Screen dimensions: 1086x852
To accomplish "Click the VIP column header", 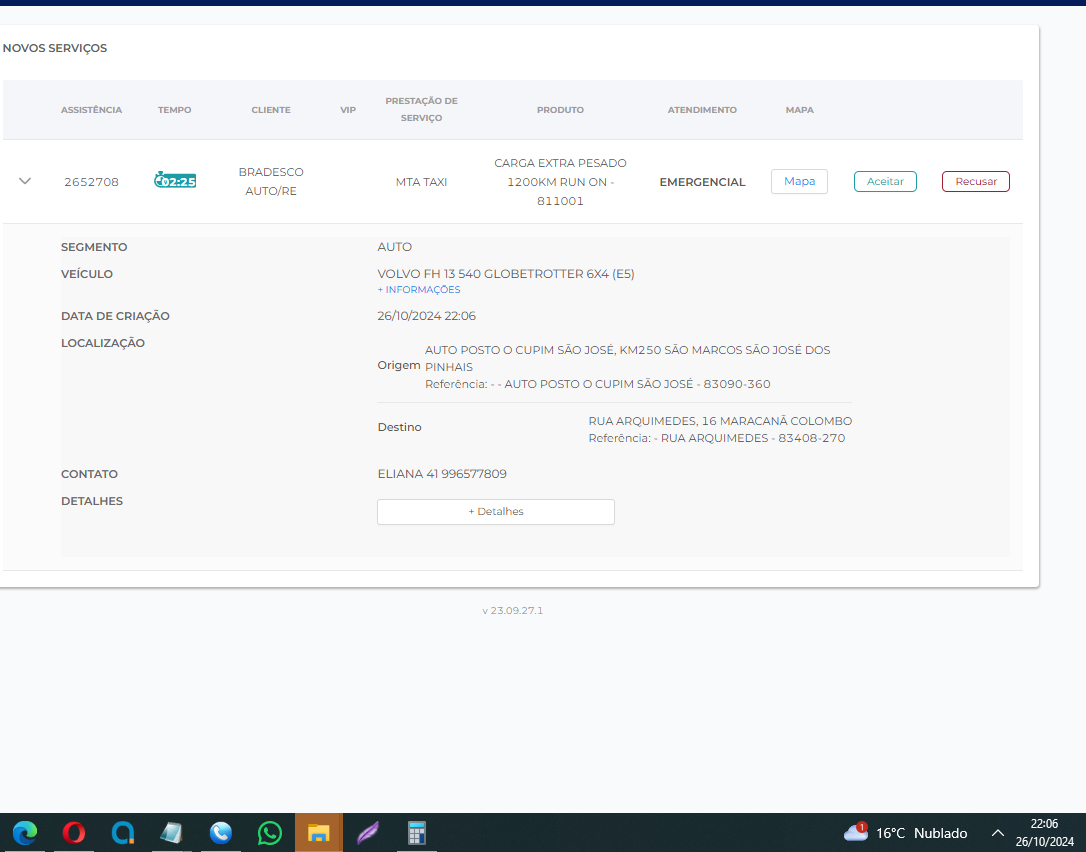I will pos(348,110).
